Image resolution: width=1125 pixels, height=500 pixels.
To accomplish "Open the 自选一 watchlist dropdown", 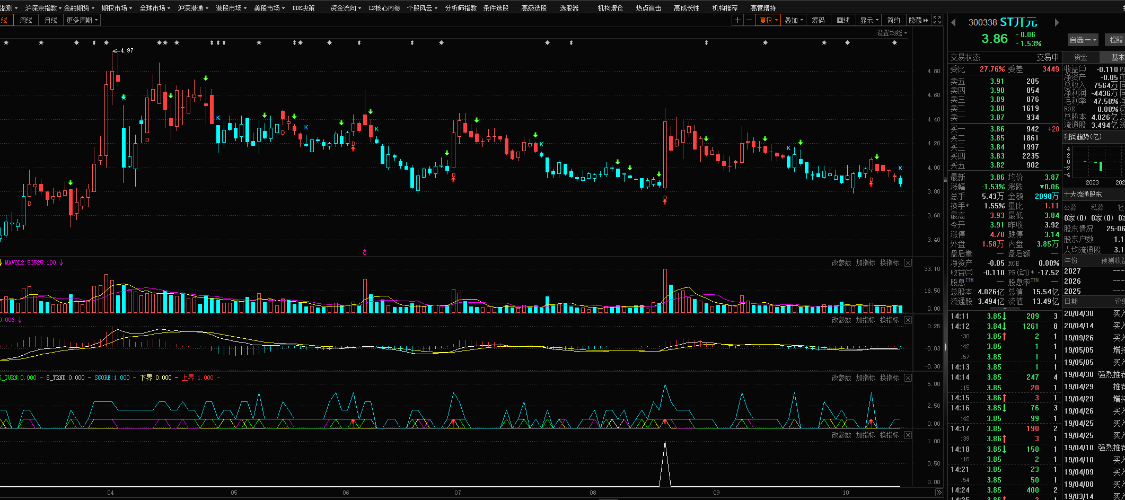I will point(1082,40).
